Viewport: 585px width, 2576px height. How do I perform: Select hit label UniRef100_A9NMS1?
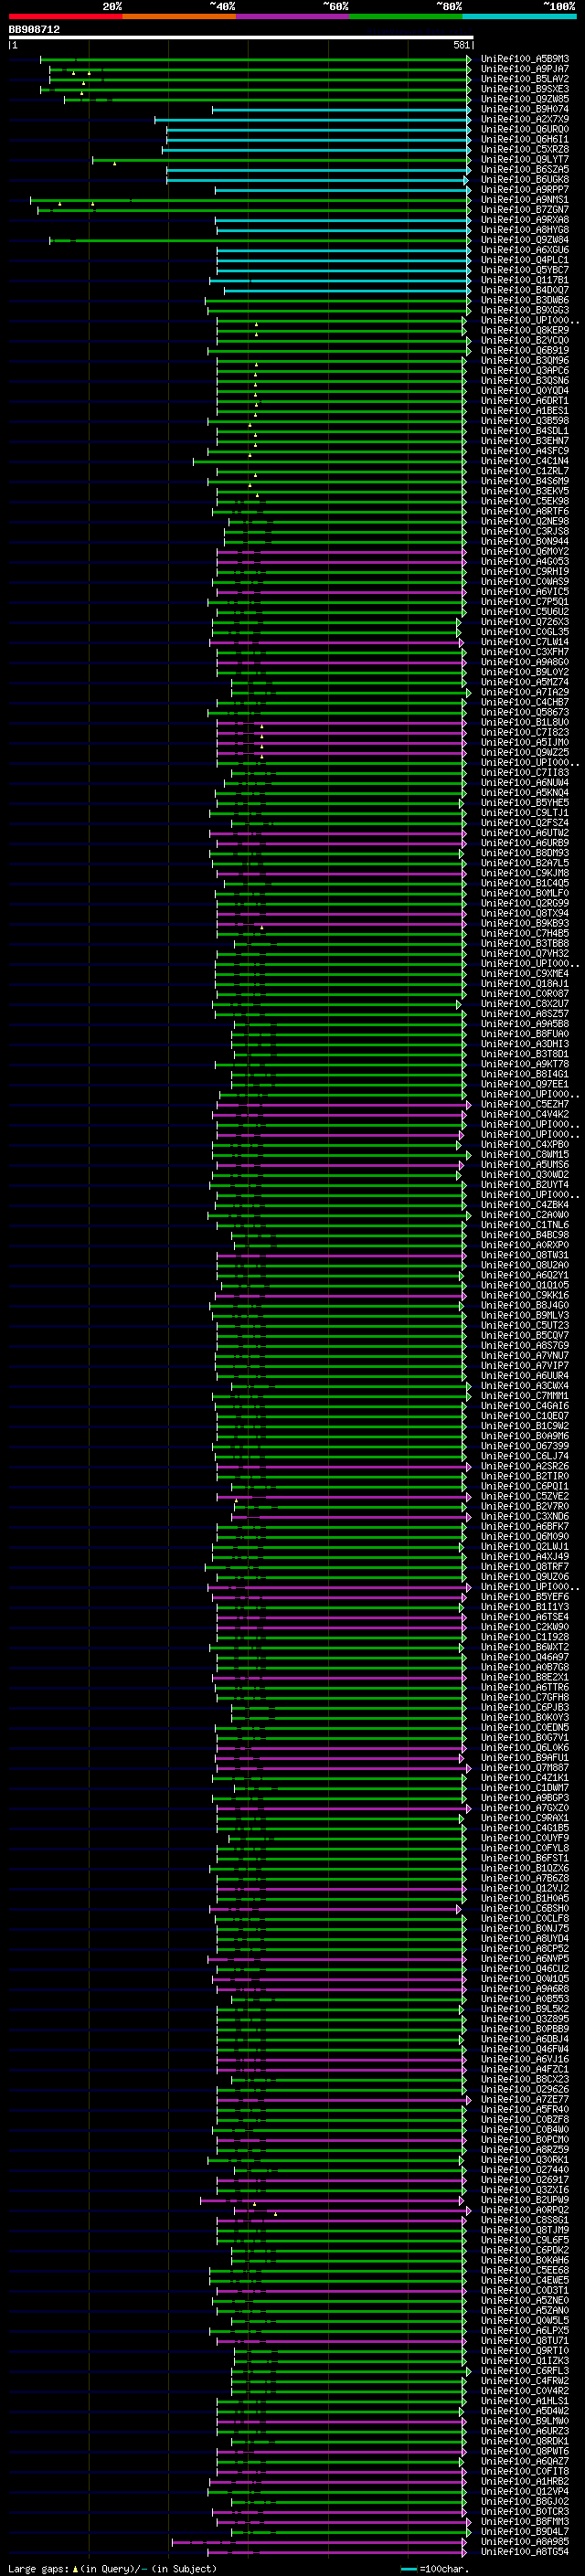(525, 199)
